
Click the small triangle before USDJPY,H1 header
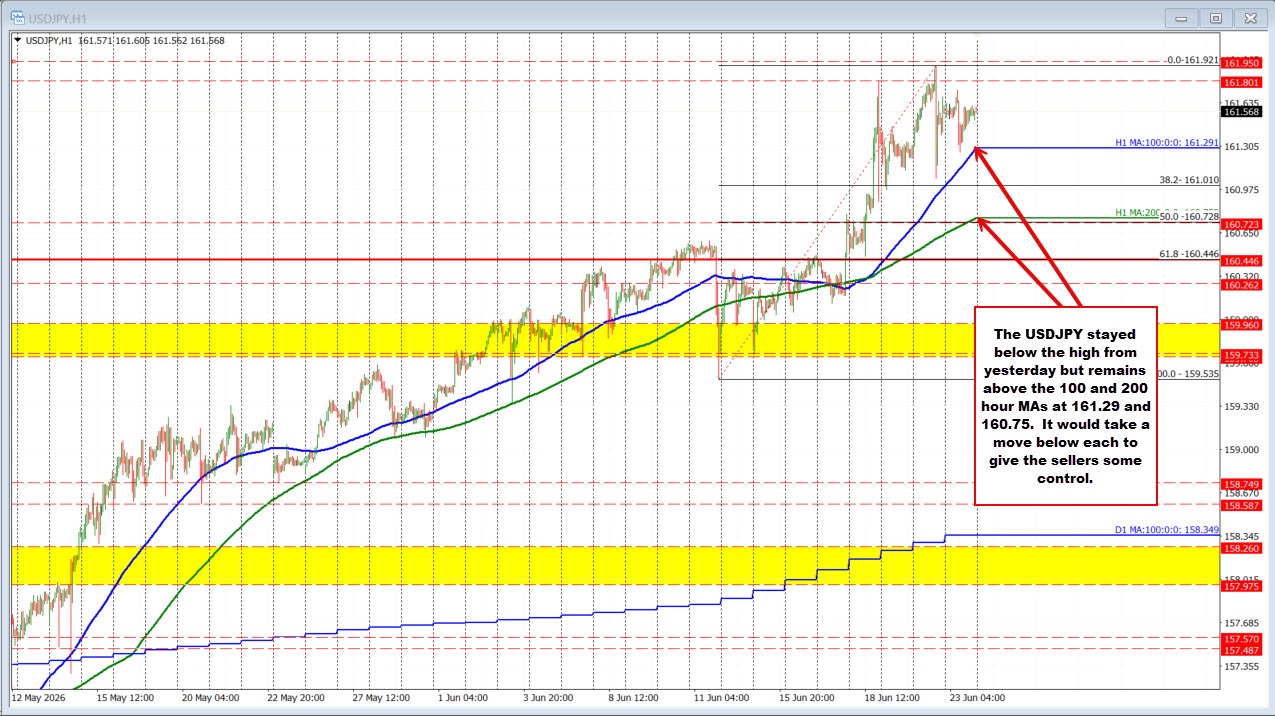pyautogui.click(x=18, y=40)
